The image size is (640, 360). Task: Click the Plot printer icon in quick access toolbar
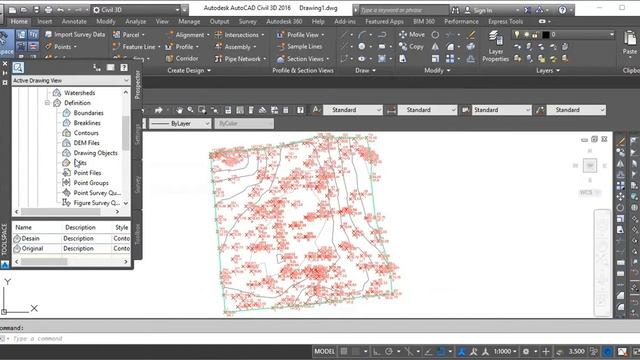48,9
